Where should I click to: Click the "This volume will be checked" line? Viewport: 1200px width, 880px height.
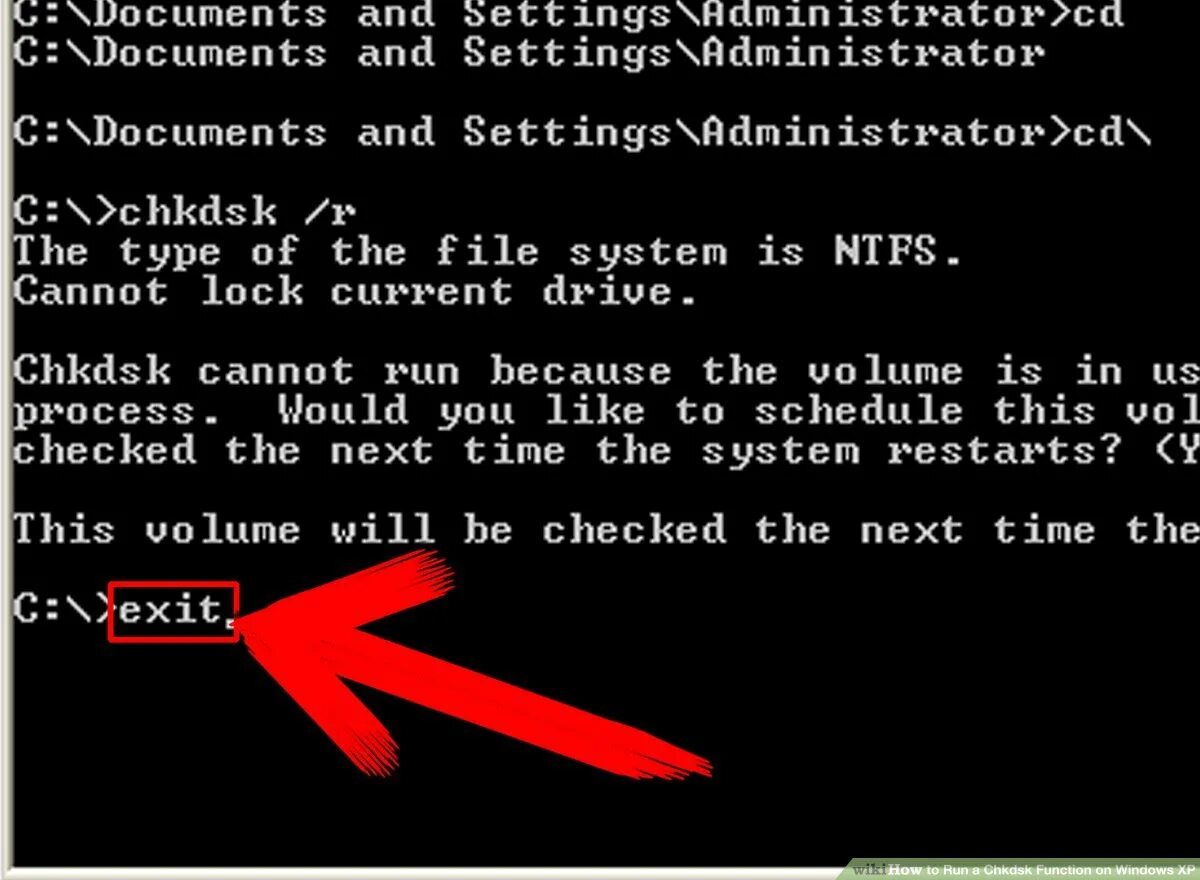606,530
